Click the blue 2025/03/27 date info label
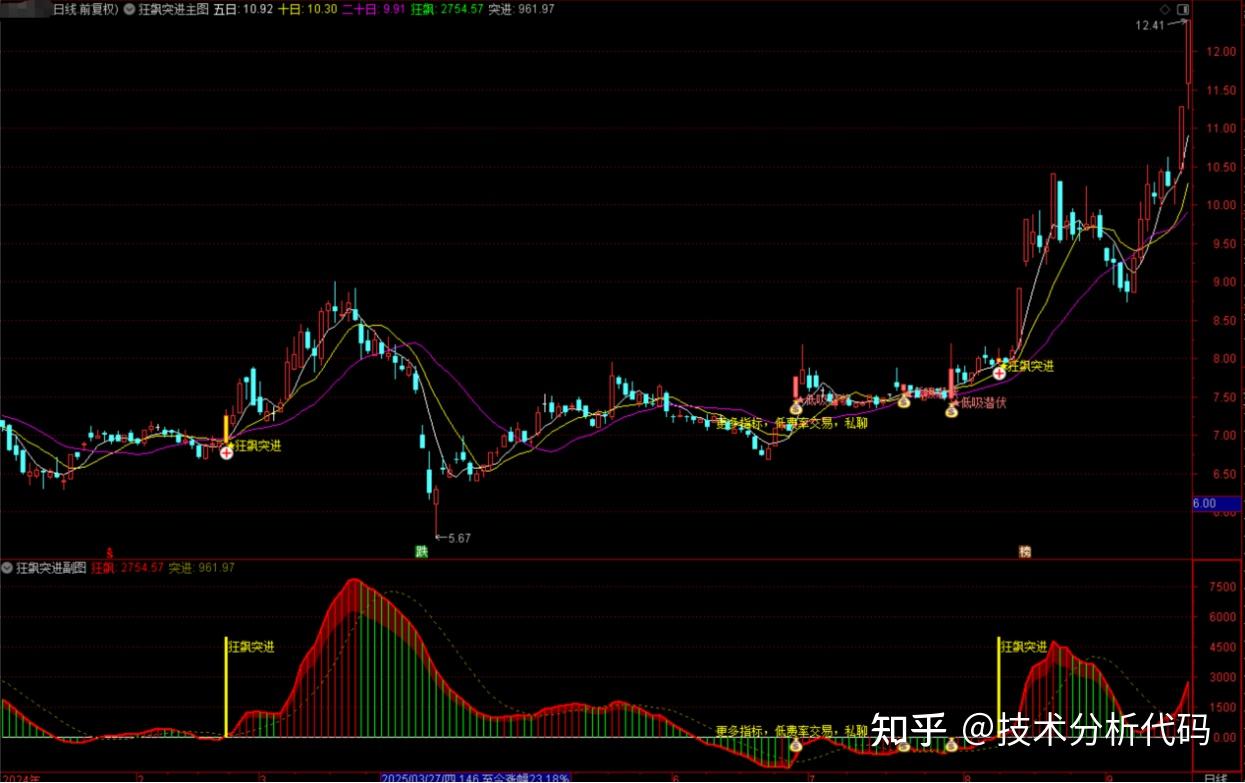 (x=475, y=777)
